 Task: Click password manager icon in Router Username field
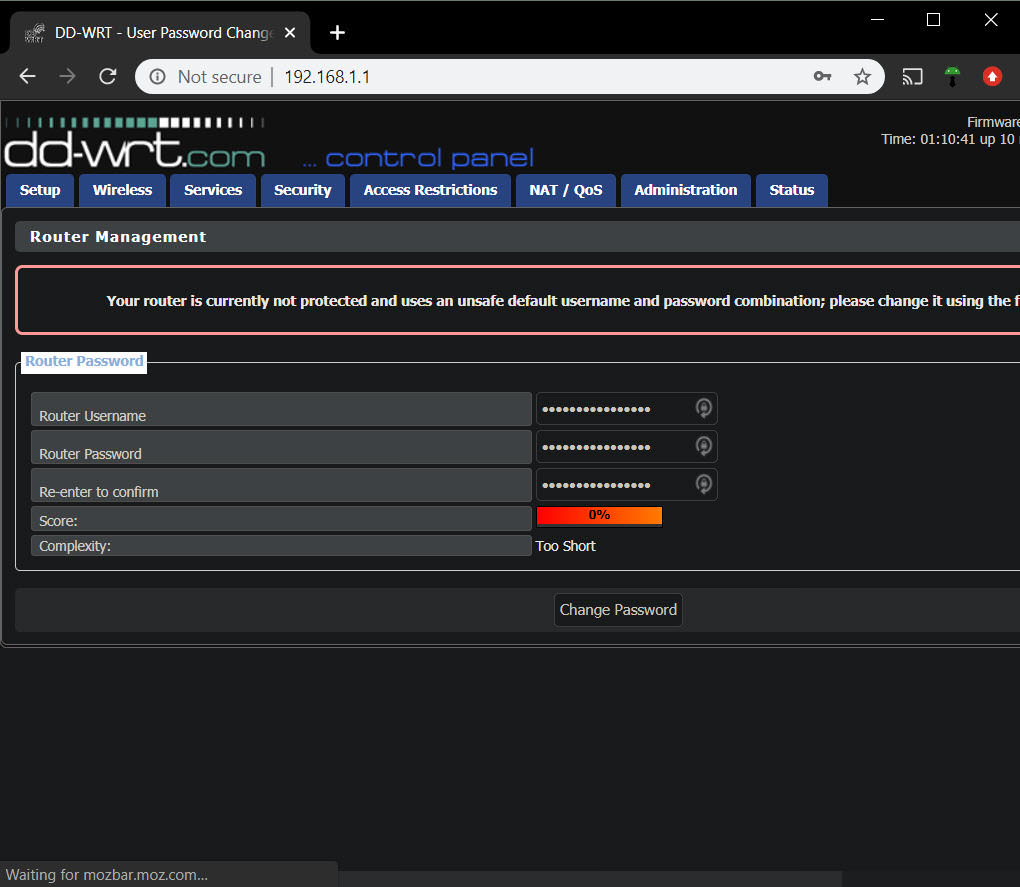pos(703,408)
